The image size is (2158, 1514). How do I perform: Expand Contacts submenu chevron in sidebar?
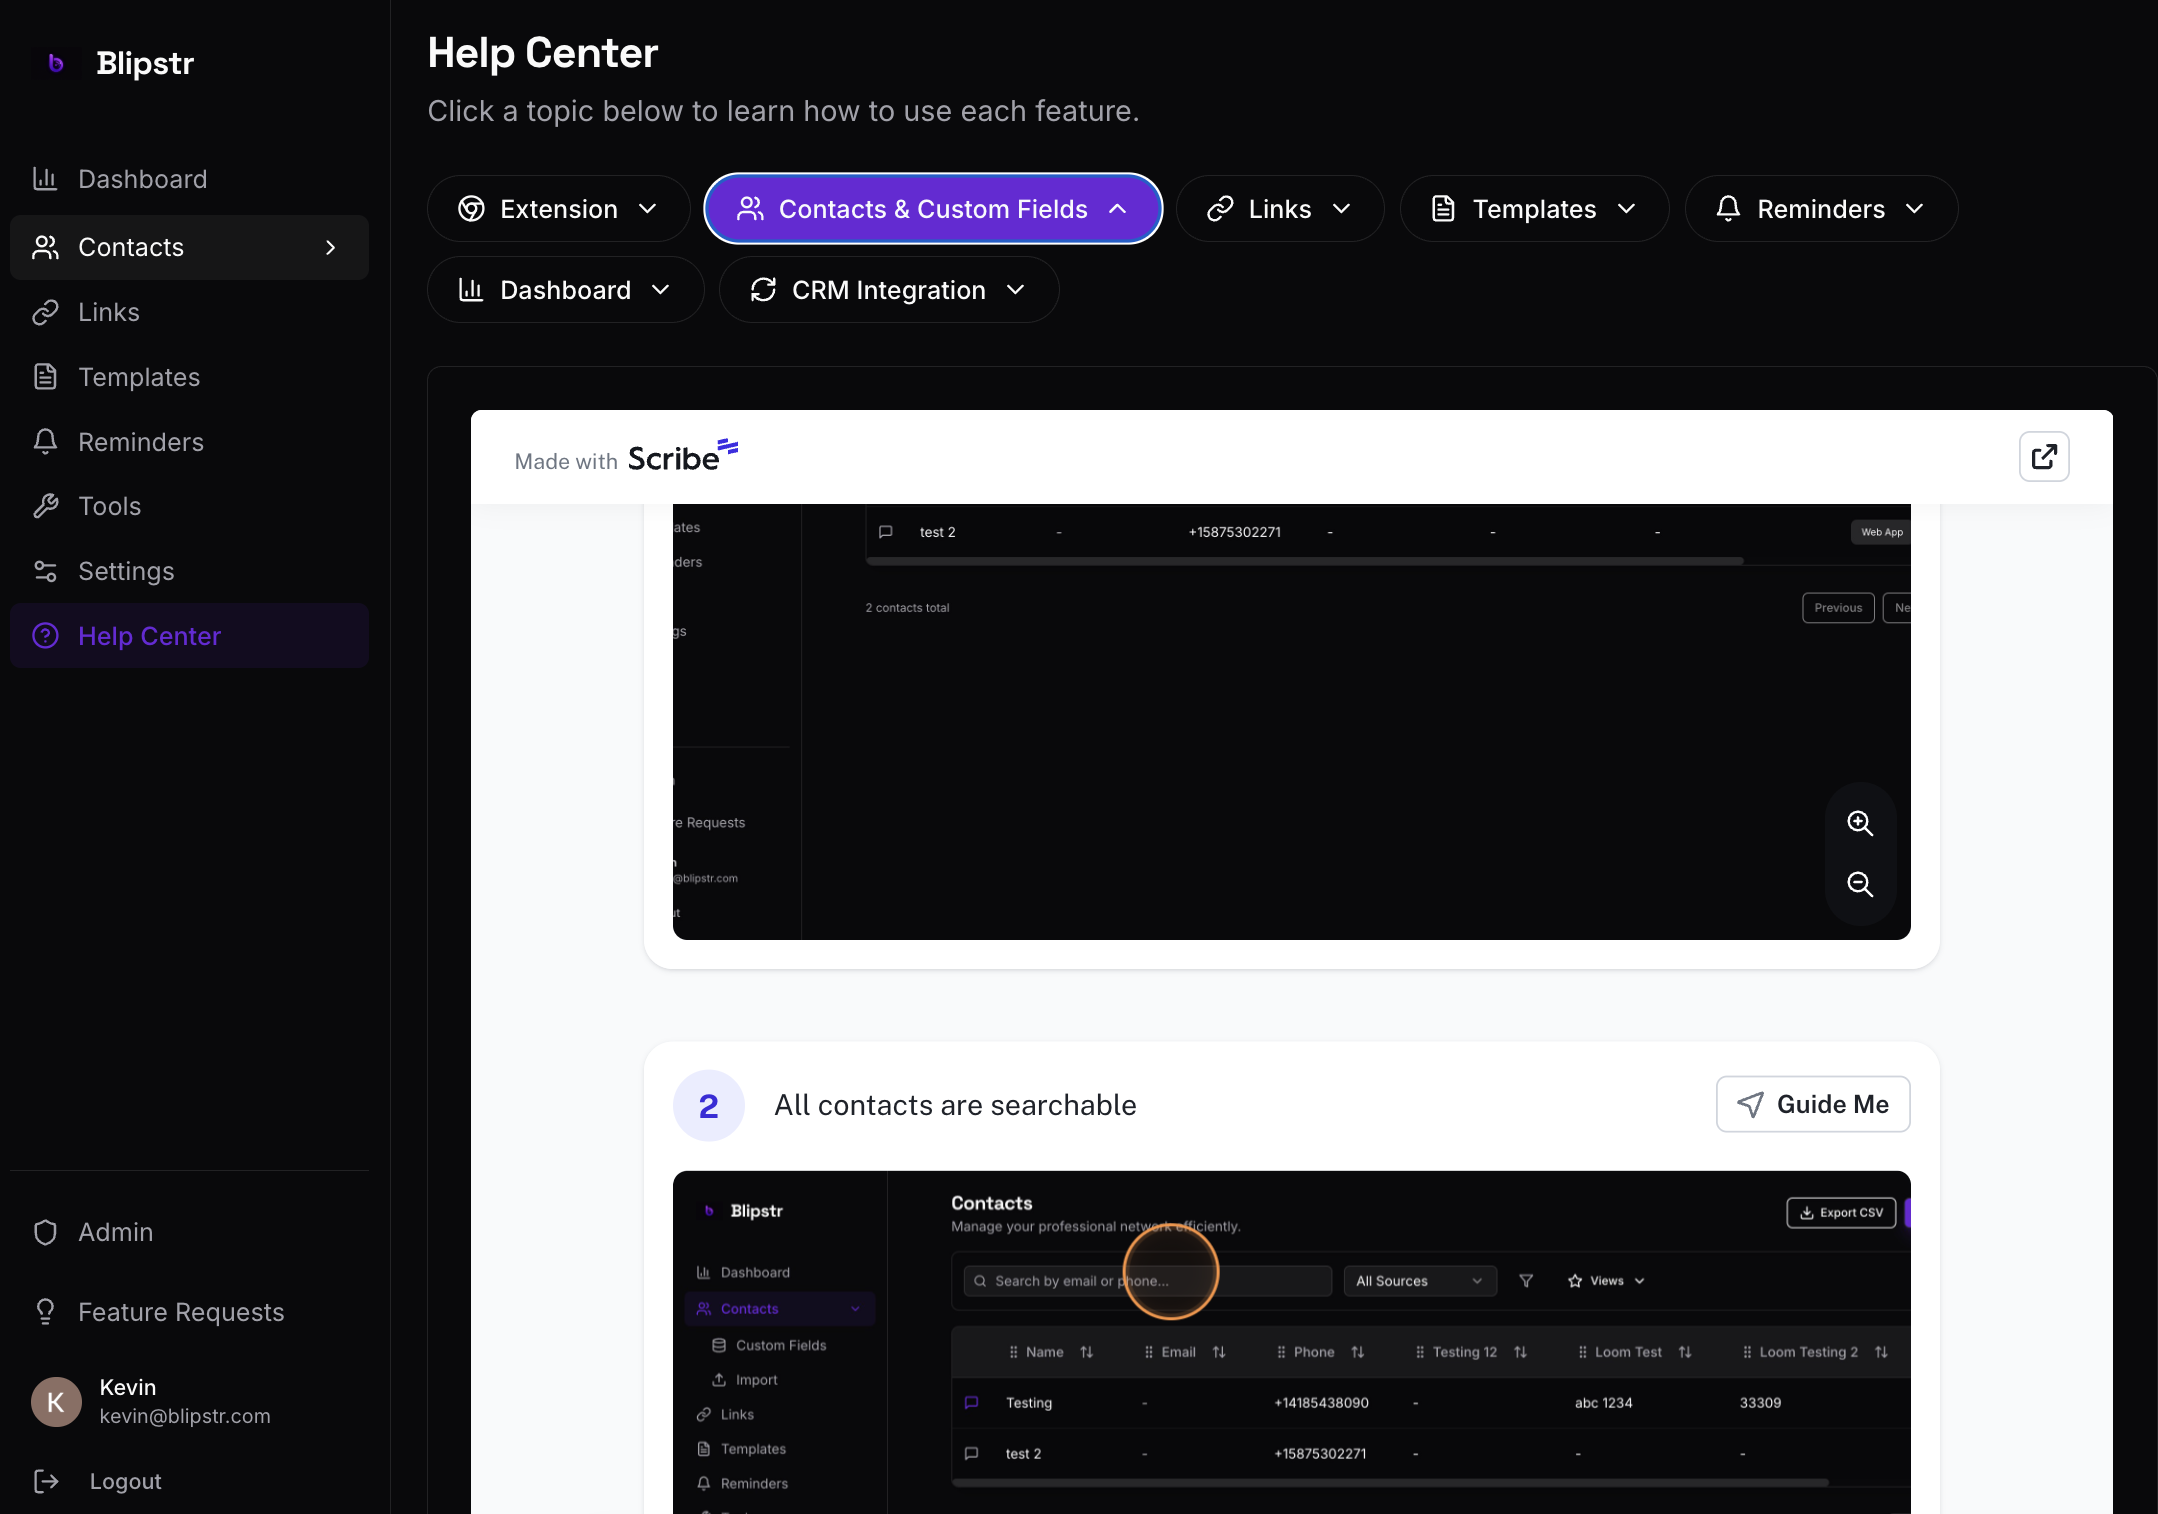331,247
